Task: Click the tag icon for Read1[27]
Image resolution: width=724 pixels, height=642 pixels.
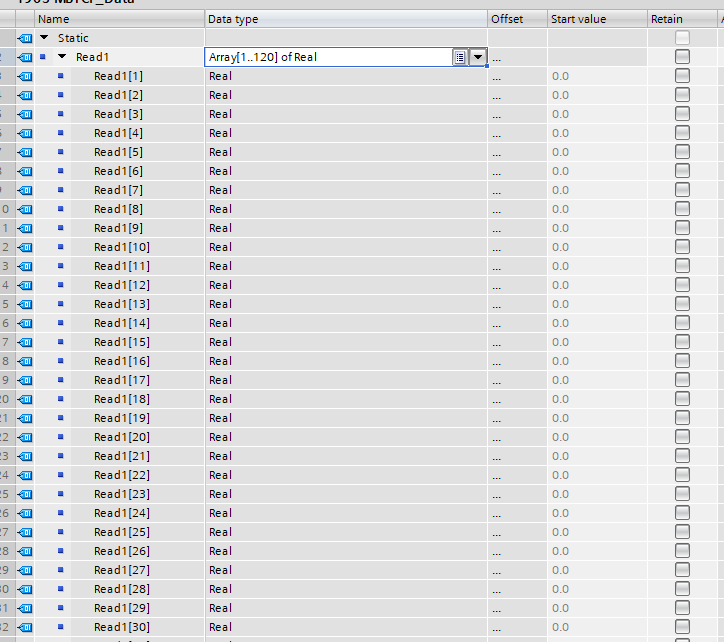Action: (25, 570)
